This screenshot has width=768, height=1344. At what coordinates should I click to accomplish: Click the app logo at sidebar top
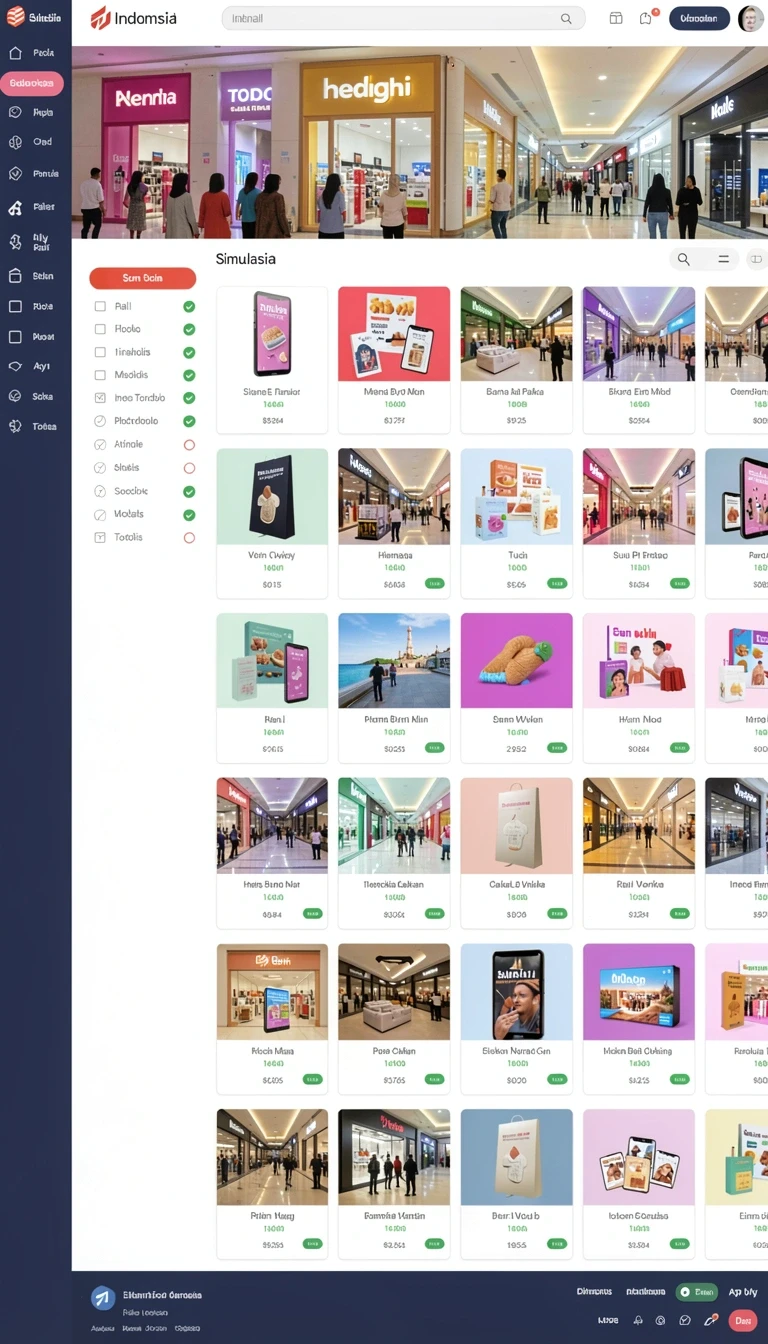pyautogui.click(x=15, y=17)
